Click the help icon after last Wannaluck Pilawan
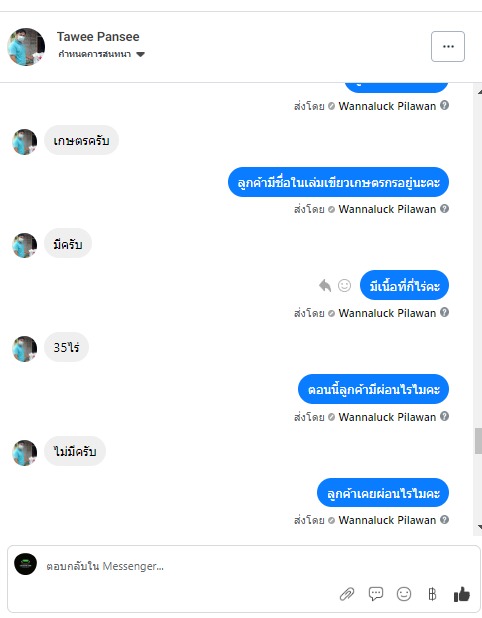The height and width of the screenshot is (618, 482). (445, 519)
